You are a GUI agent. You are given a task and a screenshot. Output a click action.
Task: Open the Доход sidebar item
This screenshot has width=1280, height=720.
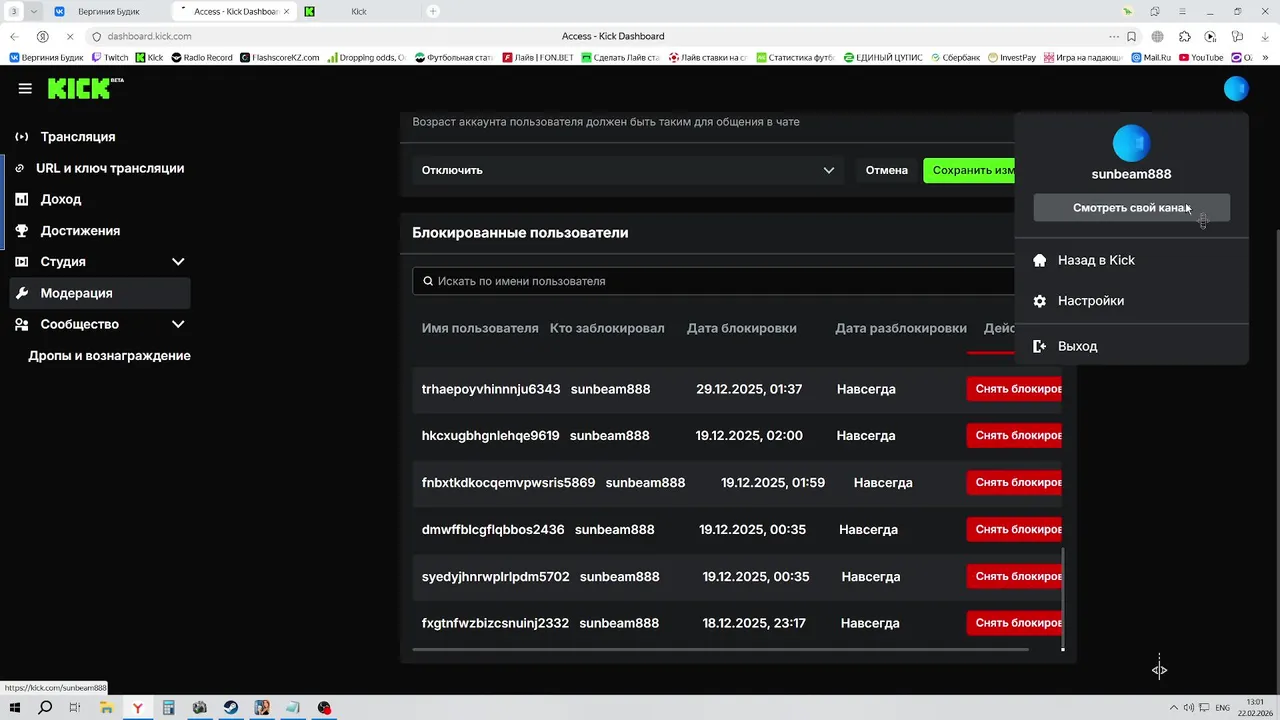pos(100,199)
